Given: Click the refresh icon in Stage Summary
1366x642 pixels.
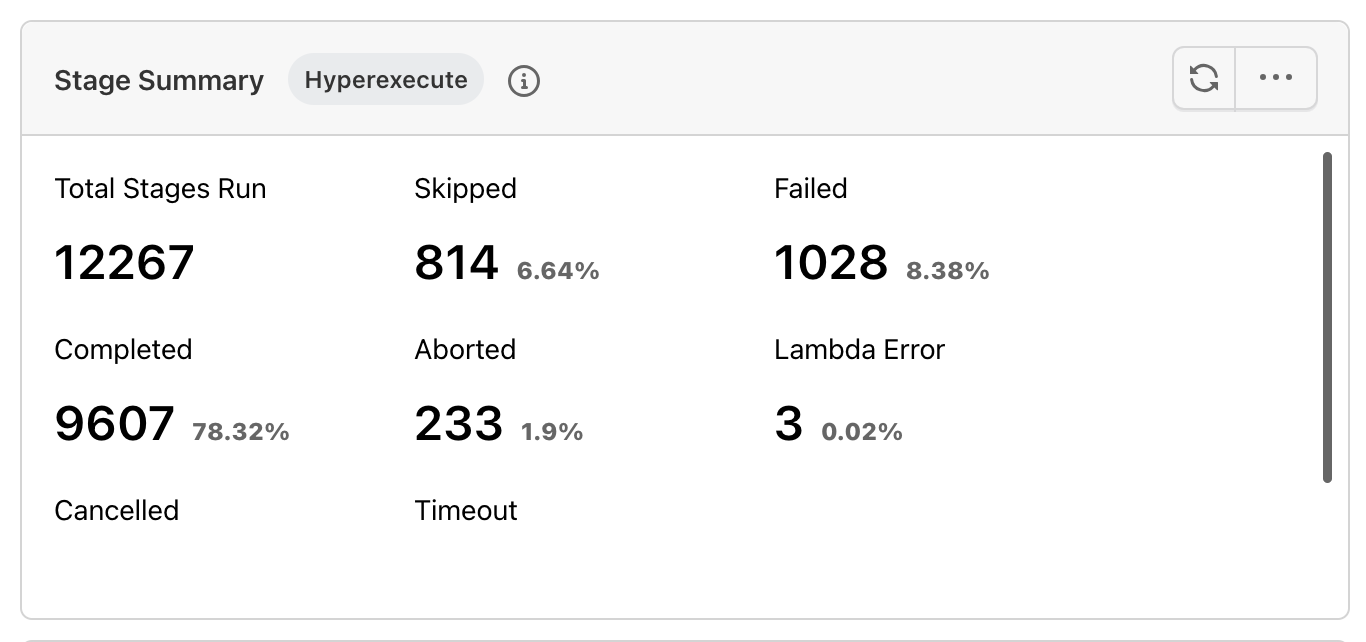Looking at the screenshot, I should (x=1204, y=78).
